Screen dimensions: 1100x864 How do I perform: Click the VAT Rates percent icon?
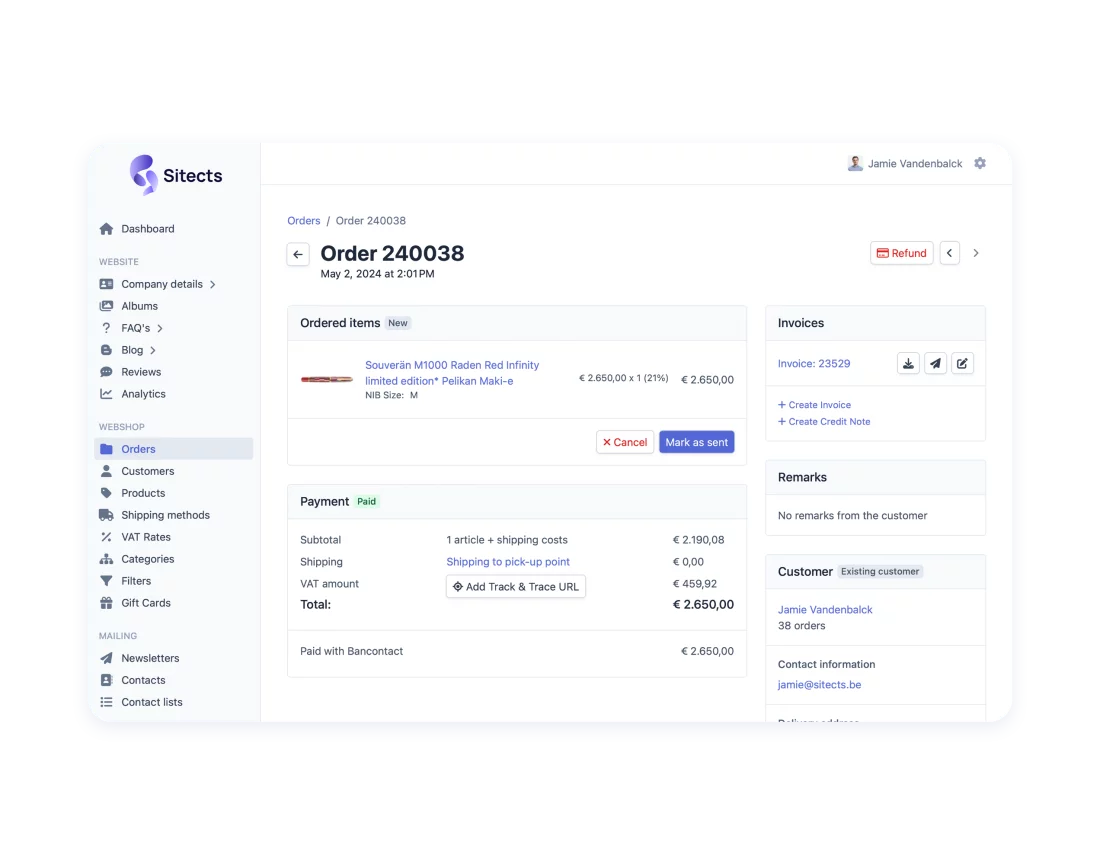[106, 536]
